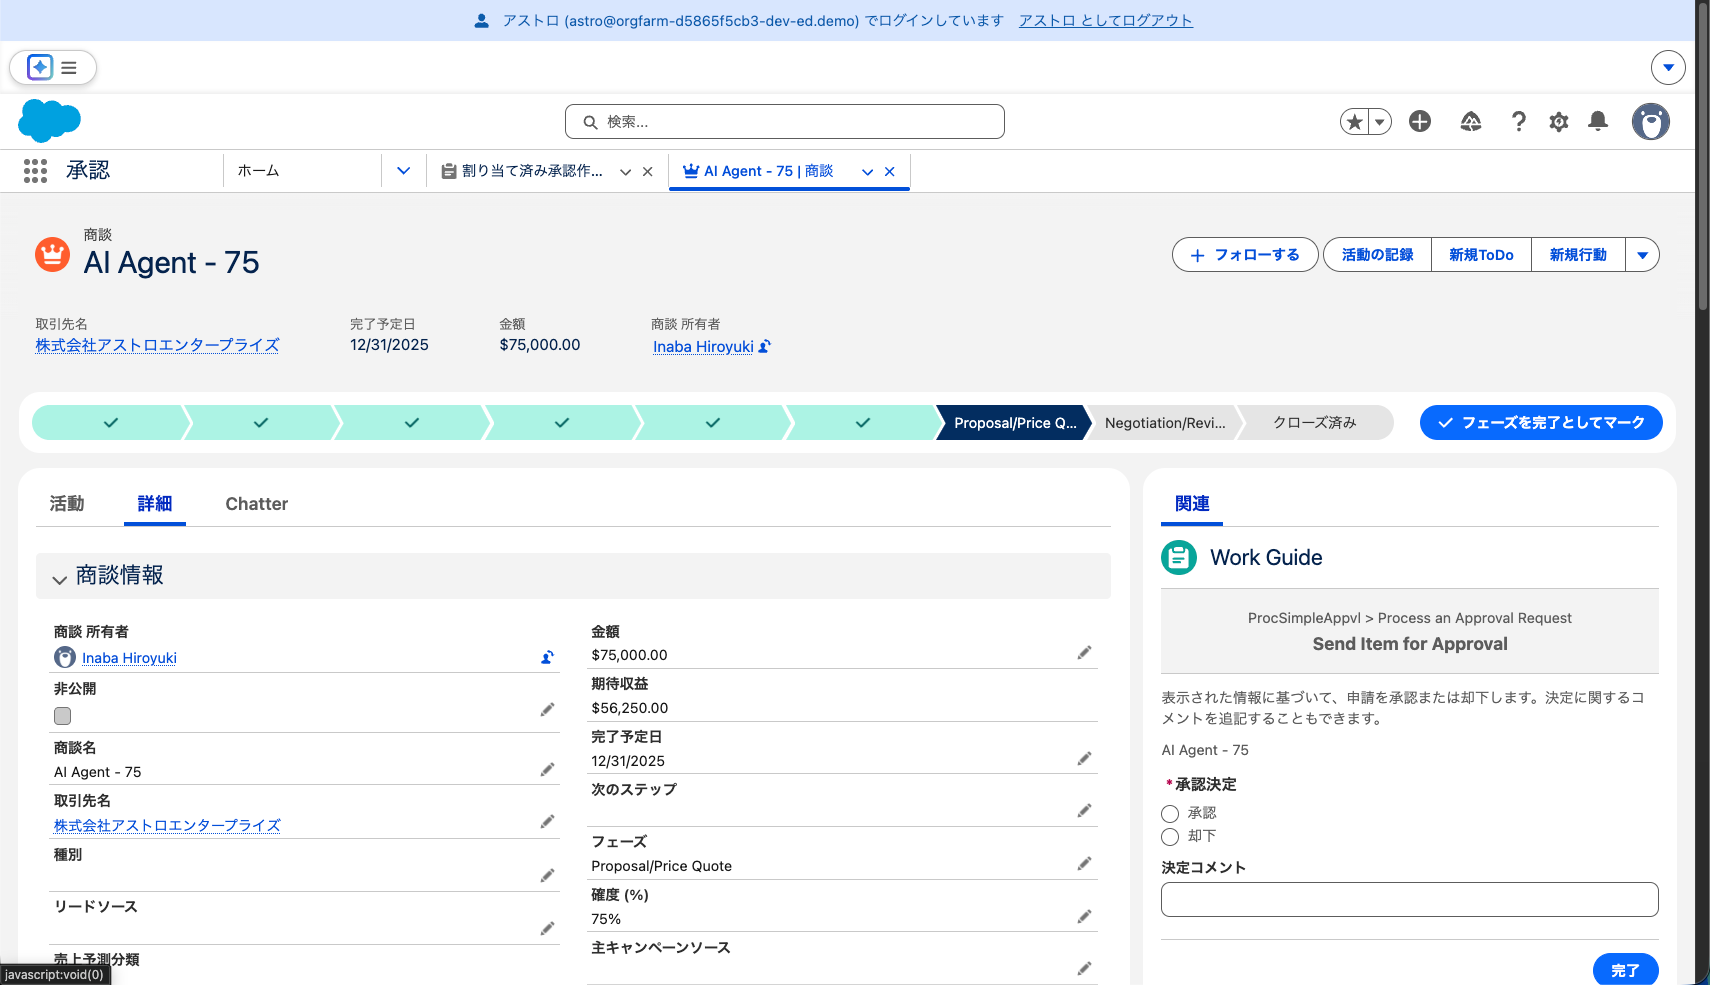Open the App Launcher grid icon
The width and height of the screenshot is (1710, 985).
(x=35, y=171)
